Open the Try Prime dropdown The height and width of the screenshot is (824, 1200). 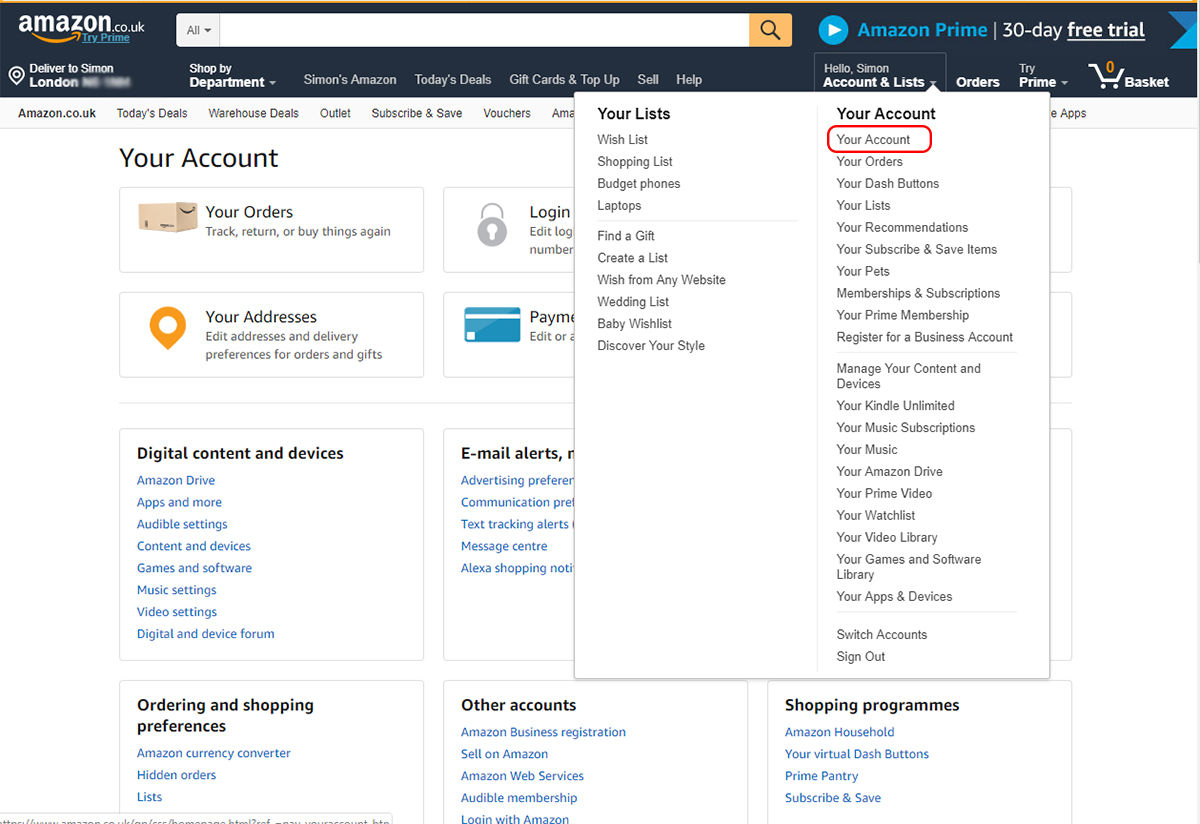[x=1040, y=73]
